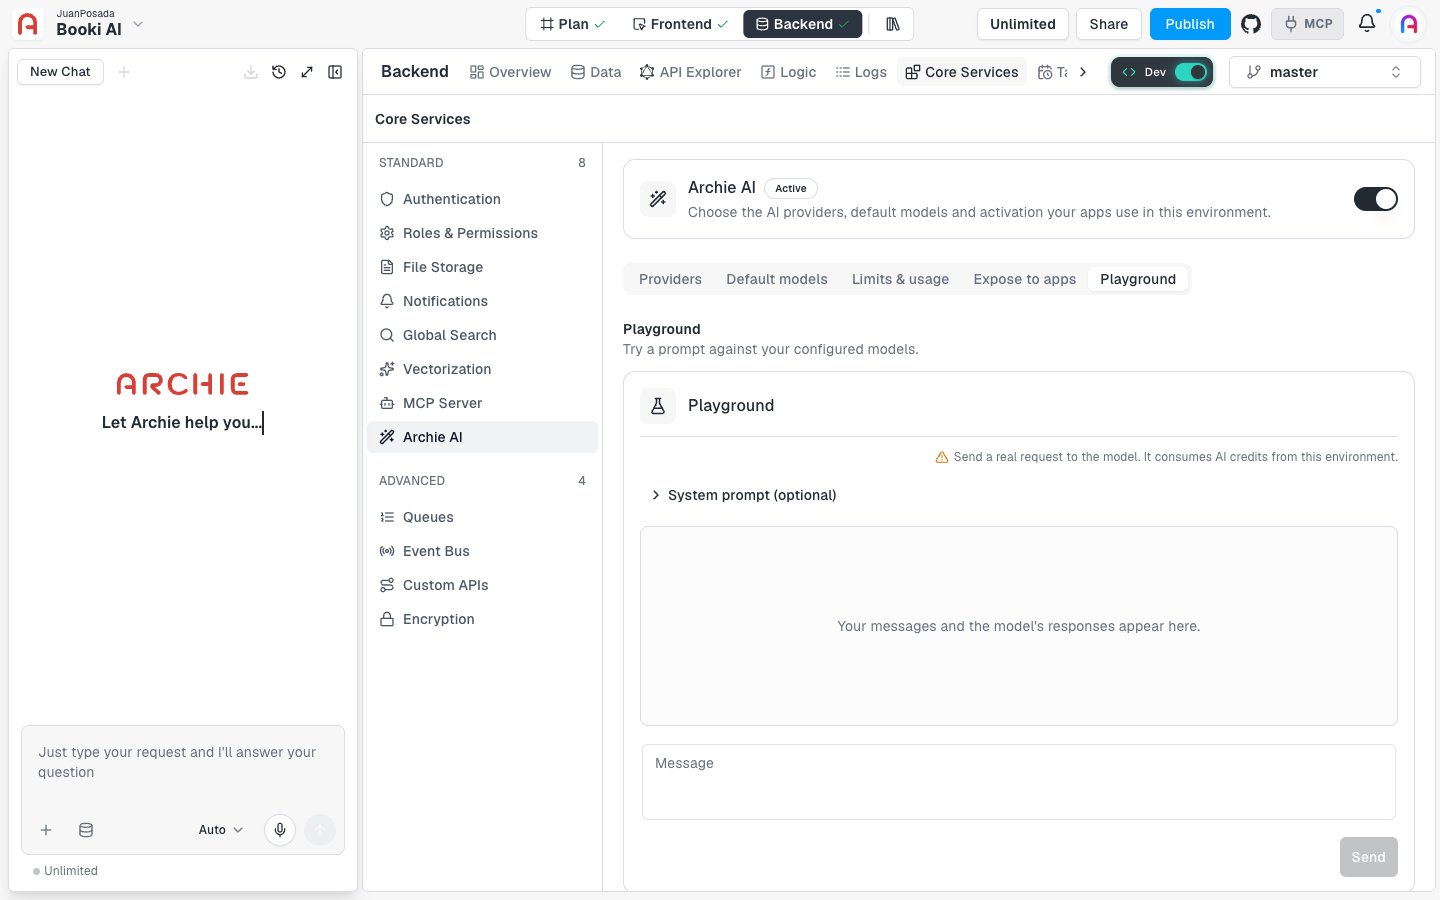This screenshot has width=1440, height=900.
Task: Open the Booki AI logo home icon
Action: tap(28, 24)
